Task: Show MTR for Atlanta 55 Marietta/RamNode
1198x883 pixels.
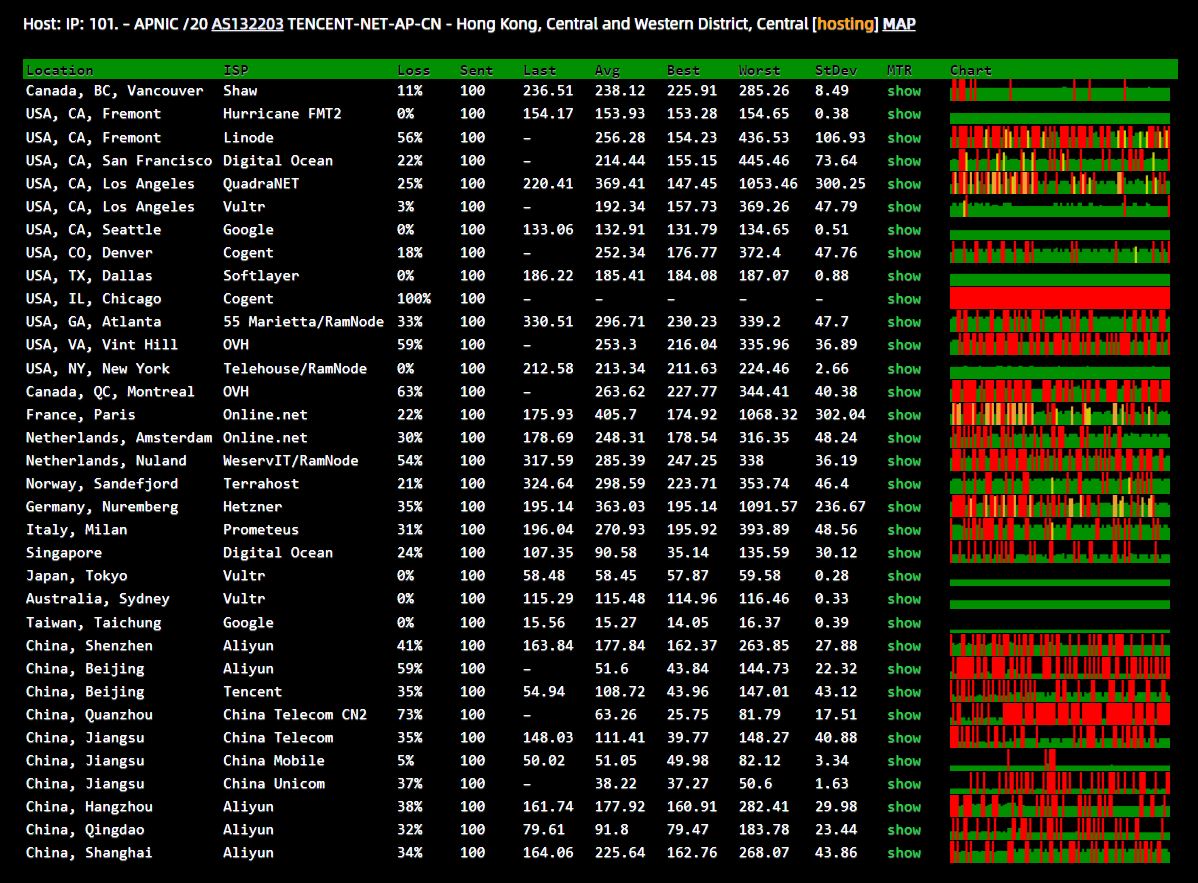Action: 904,322
